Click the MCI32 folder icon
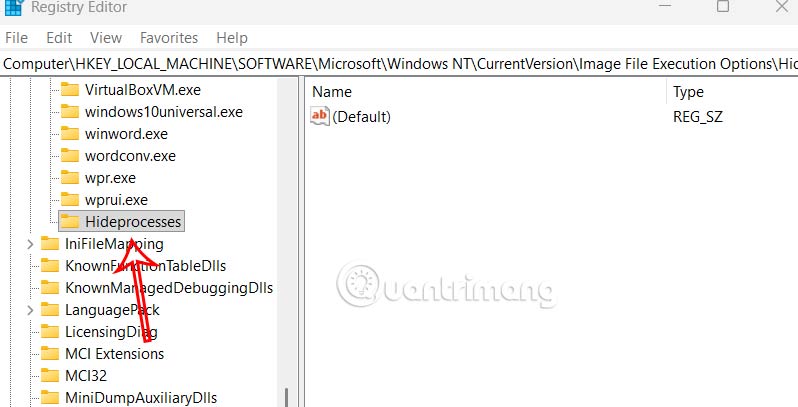798x407 pixels. click(x=50, y=375)
